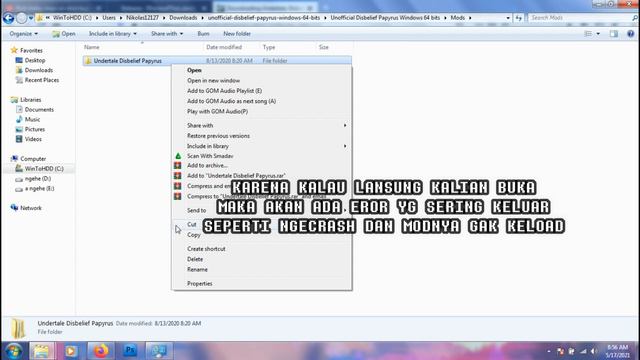Choose Add to GOM Audio Playlist (E)
Image resolution: width=640 pixels, height=360 pixels.
(x=262, y=91)
